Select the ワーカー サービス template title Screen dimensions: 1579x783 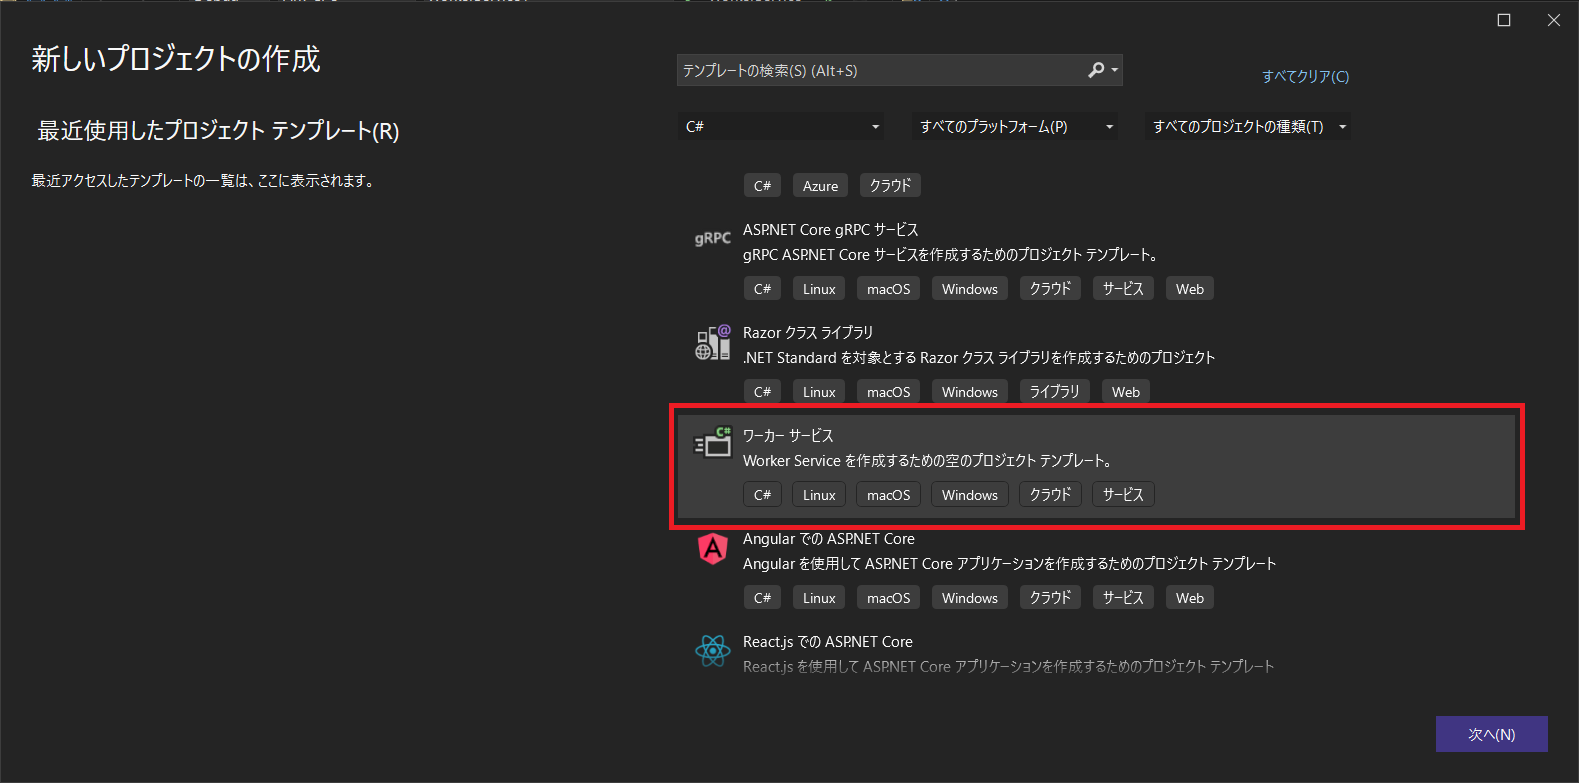click(x=788, y=436)
